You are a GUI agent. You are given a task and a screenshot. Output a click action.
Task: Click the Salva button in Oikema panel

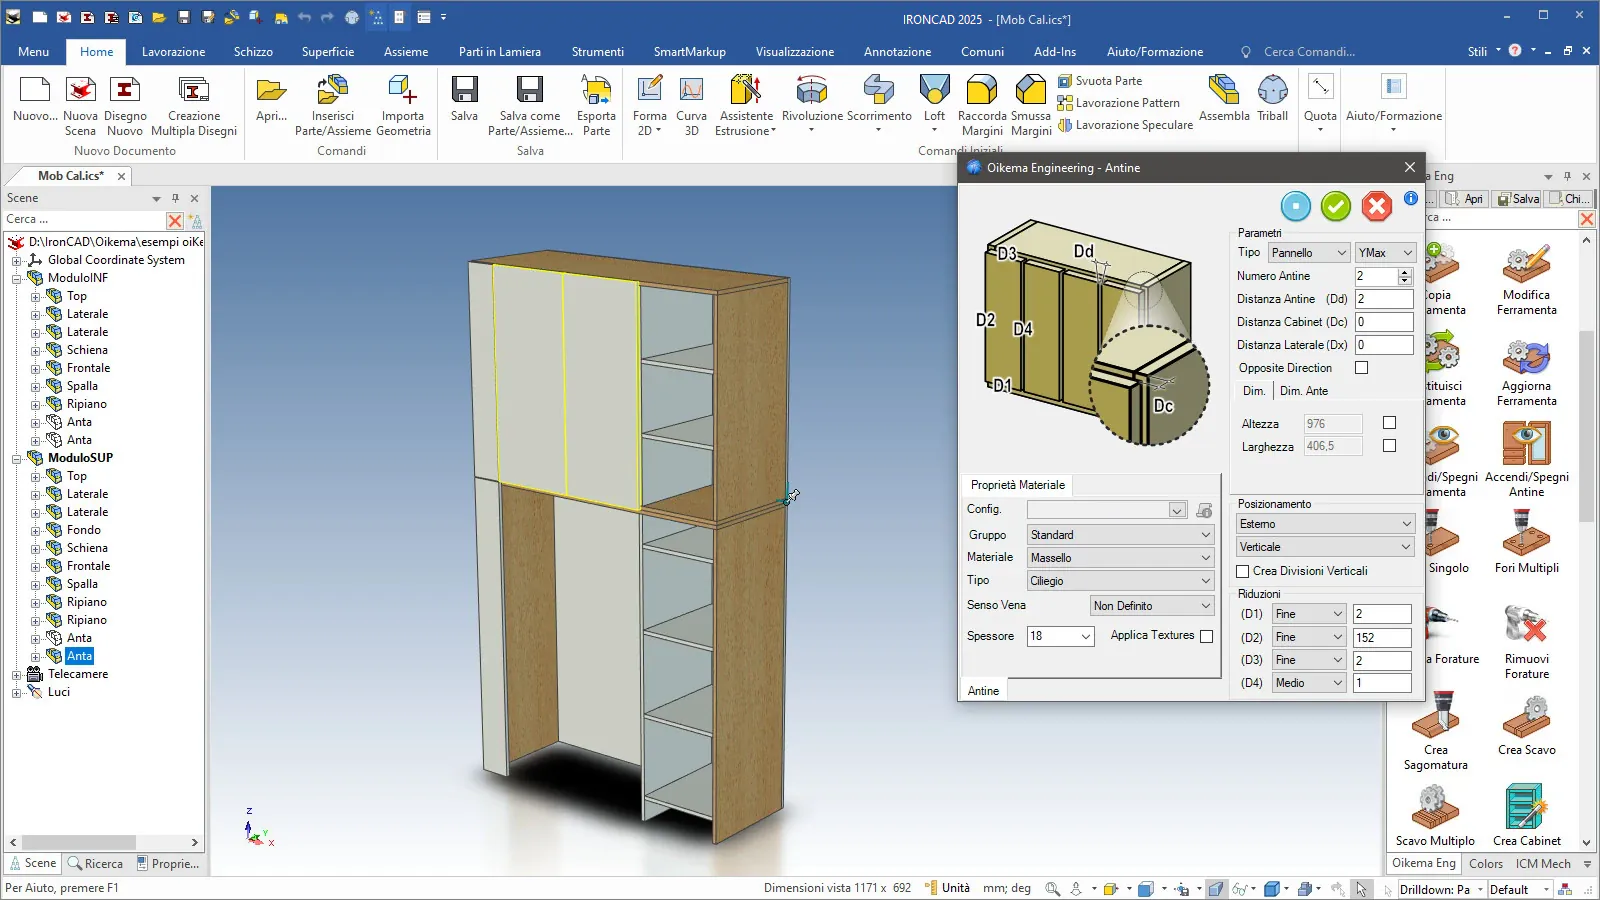(1517, 199)
